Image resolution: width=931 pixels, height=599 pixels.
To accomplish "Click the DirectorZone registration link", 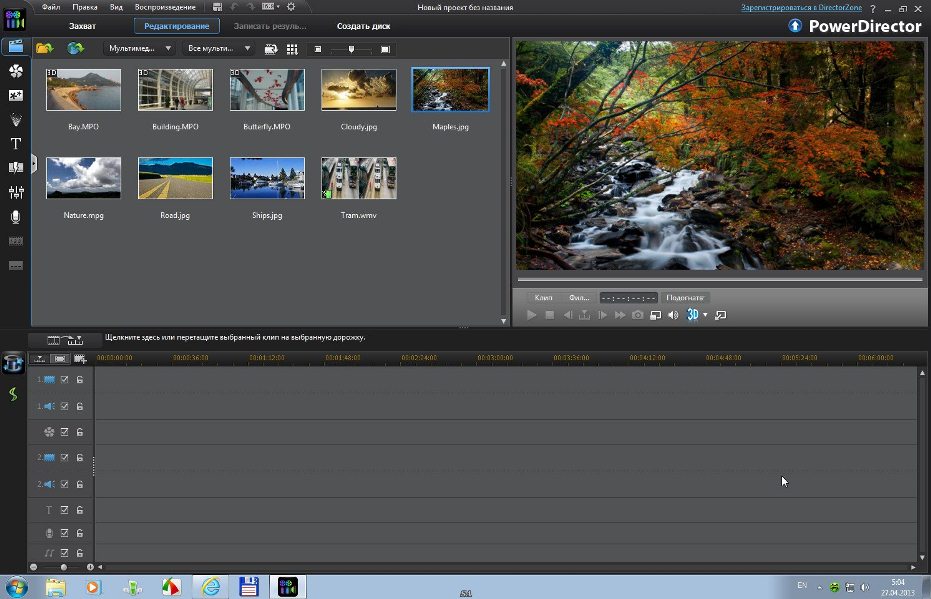I will [x=802, y=8].
